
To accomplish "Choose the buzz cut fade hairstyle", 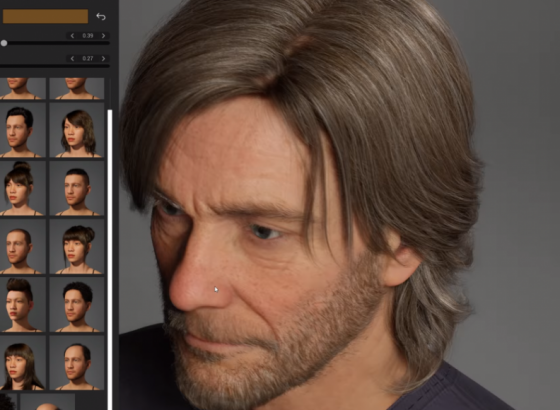I will [x=77, y=189].
